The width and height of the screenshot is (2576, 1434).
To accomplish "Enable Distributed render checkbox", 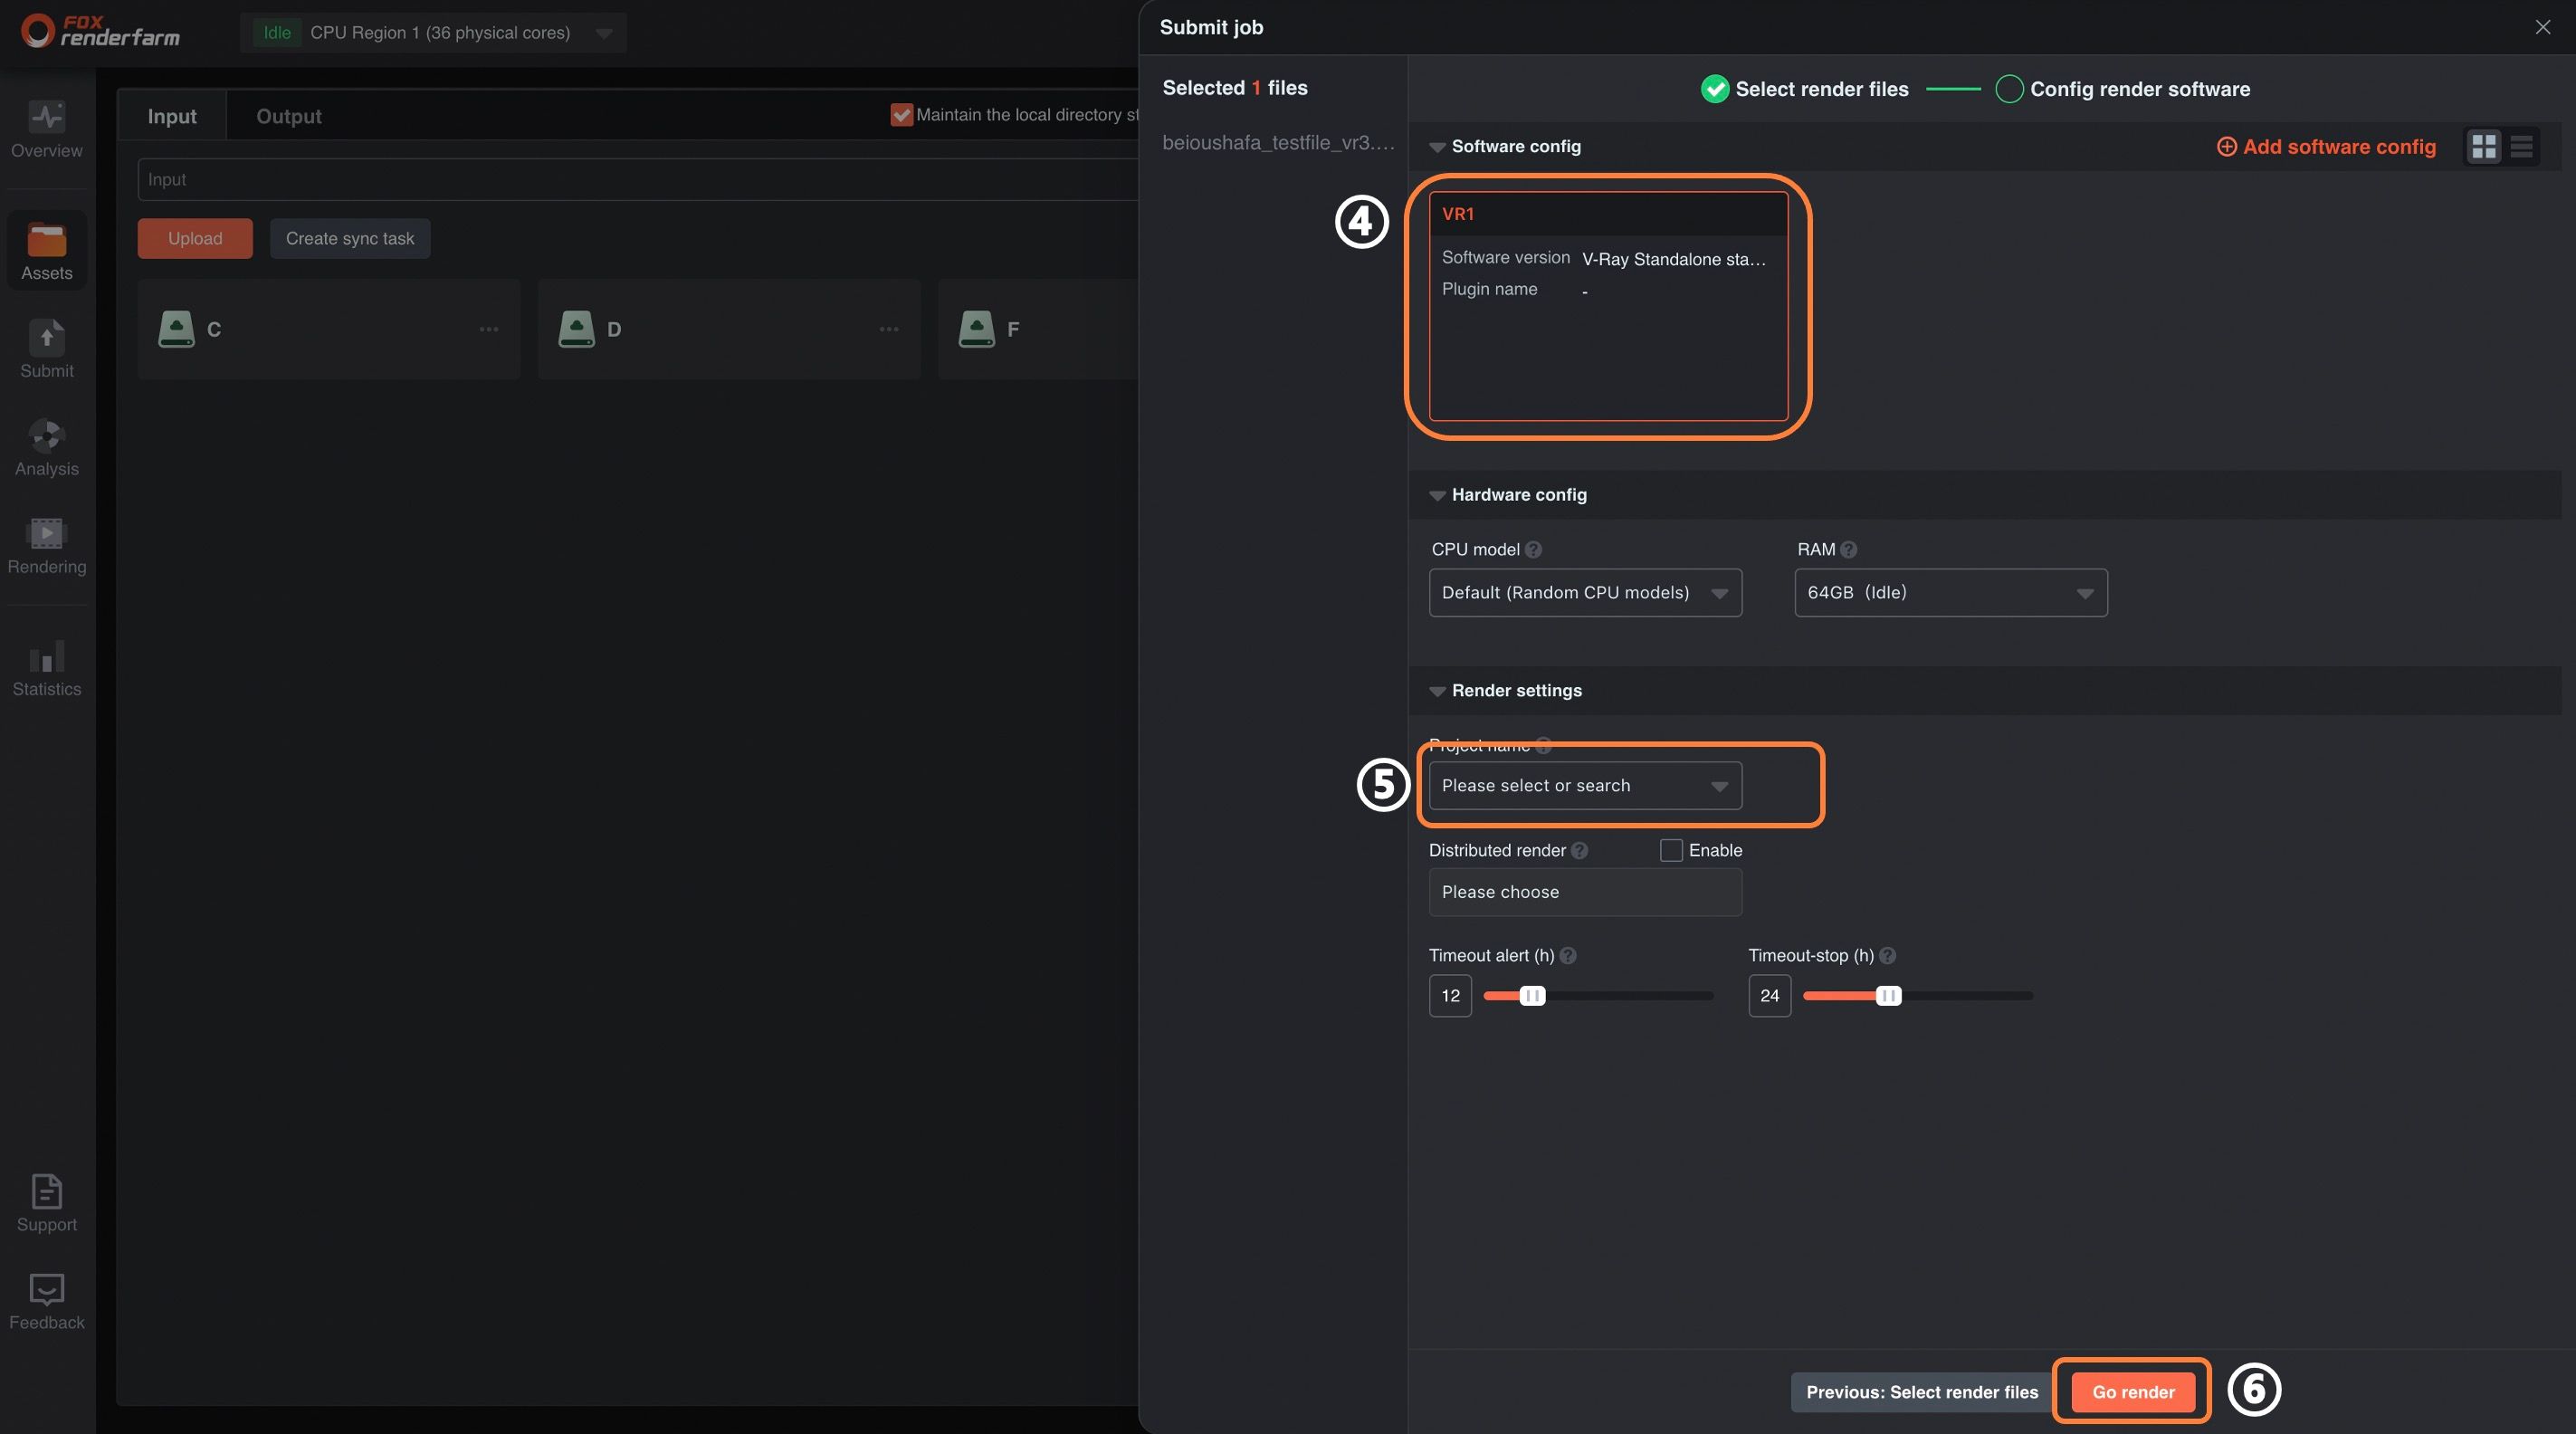I will pyautogui.click(x=1670, y=850).
